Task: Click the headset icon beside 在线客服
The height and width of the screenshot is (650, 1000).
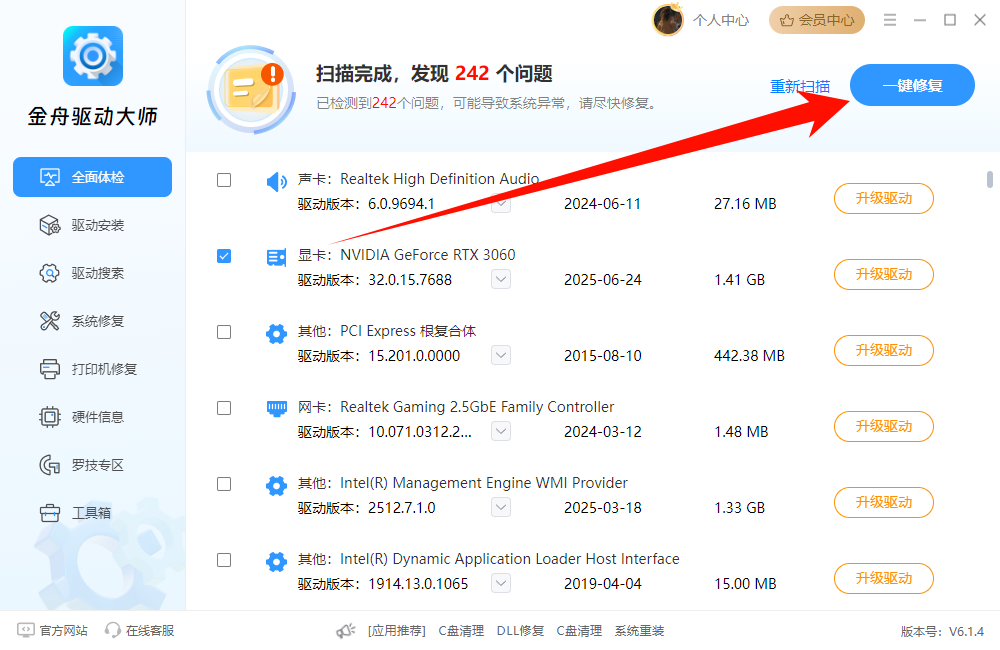Action: pos(113,630)
